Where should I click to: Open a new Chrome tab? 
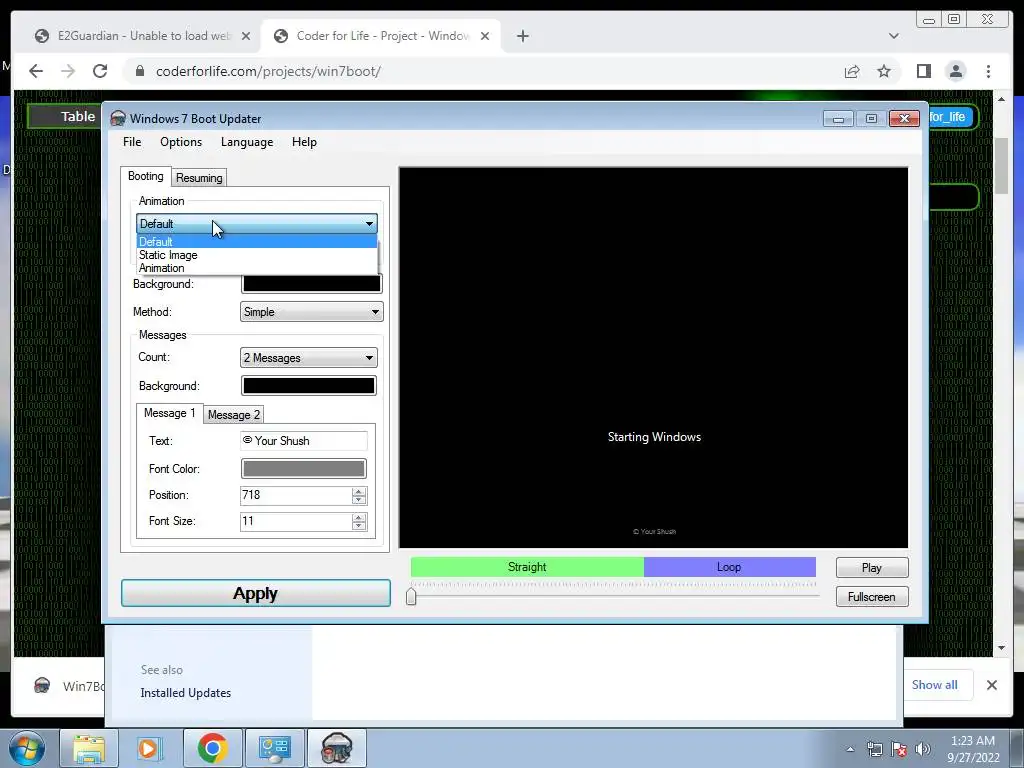pyautogui.click(x=522, y=36)
